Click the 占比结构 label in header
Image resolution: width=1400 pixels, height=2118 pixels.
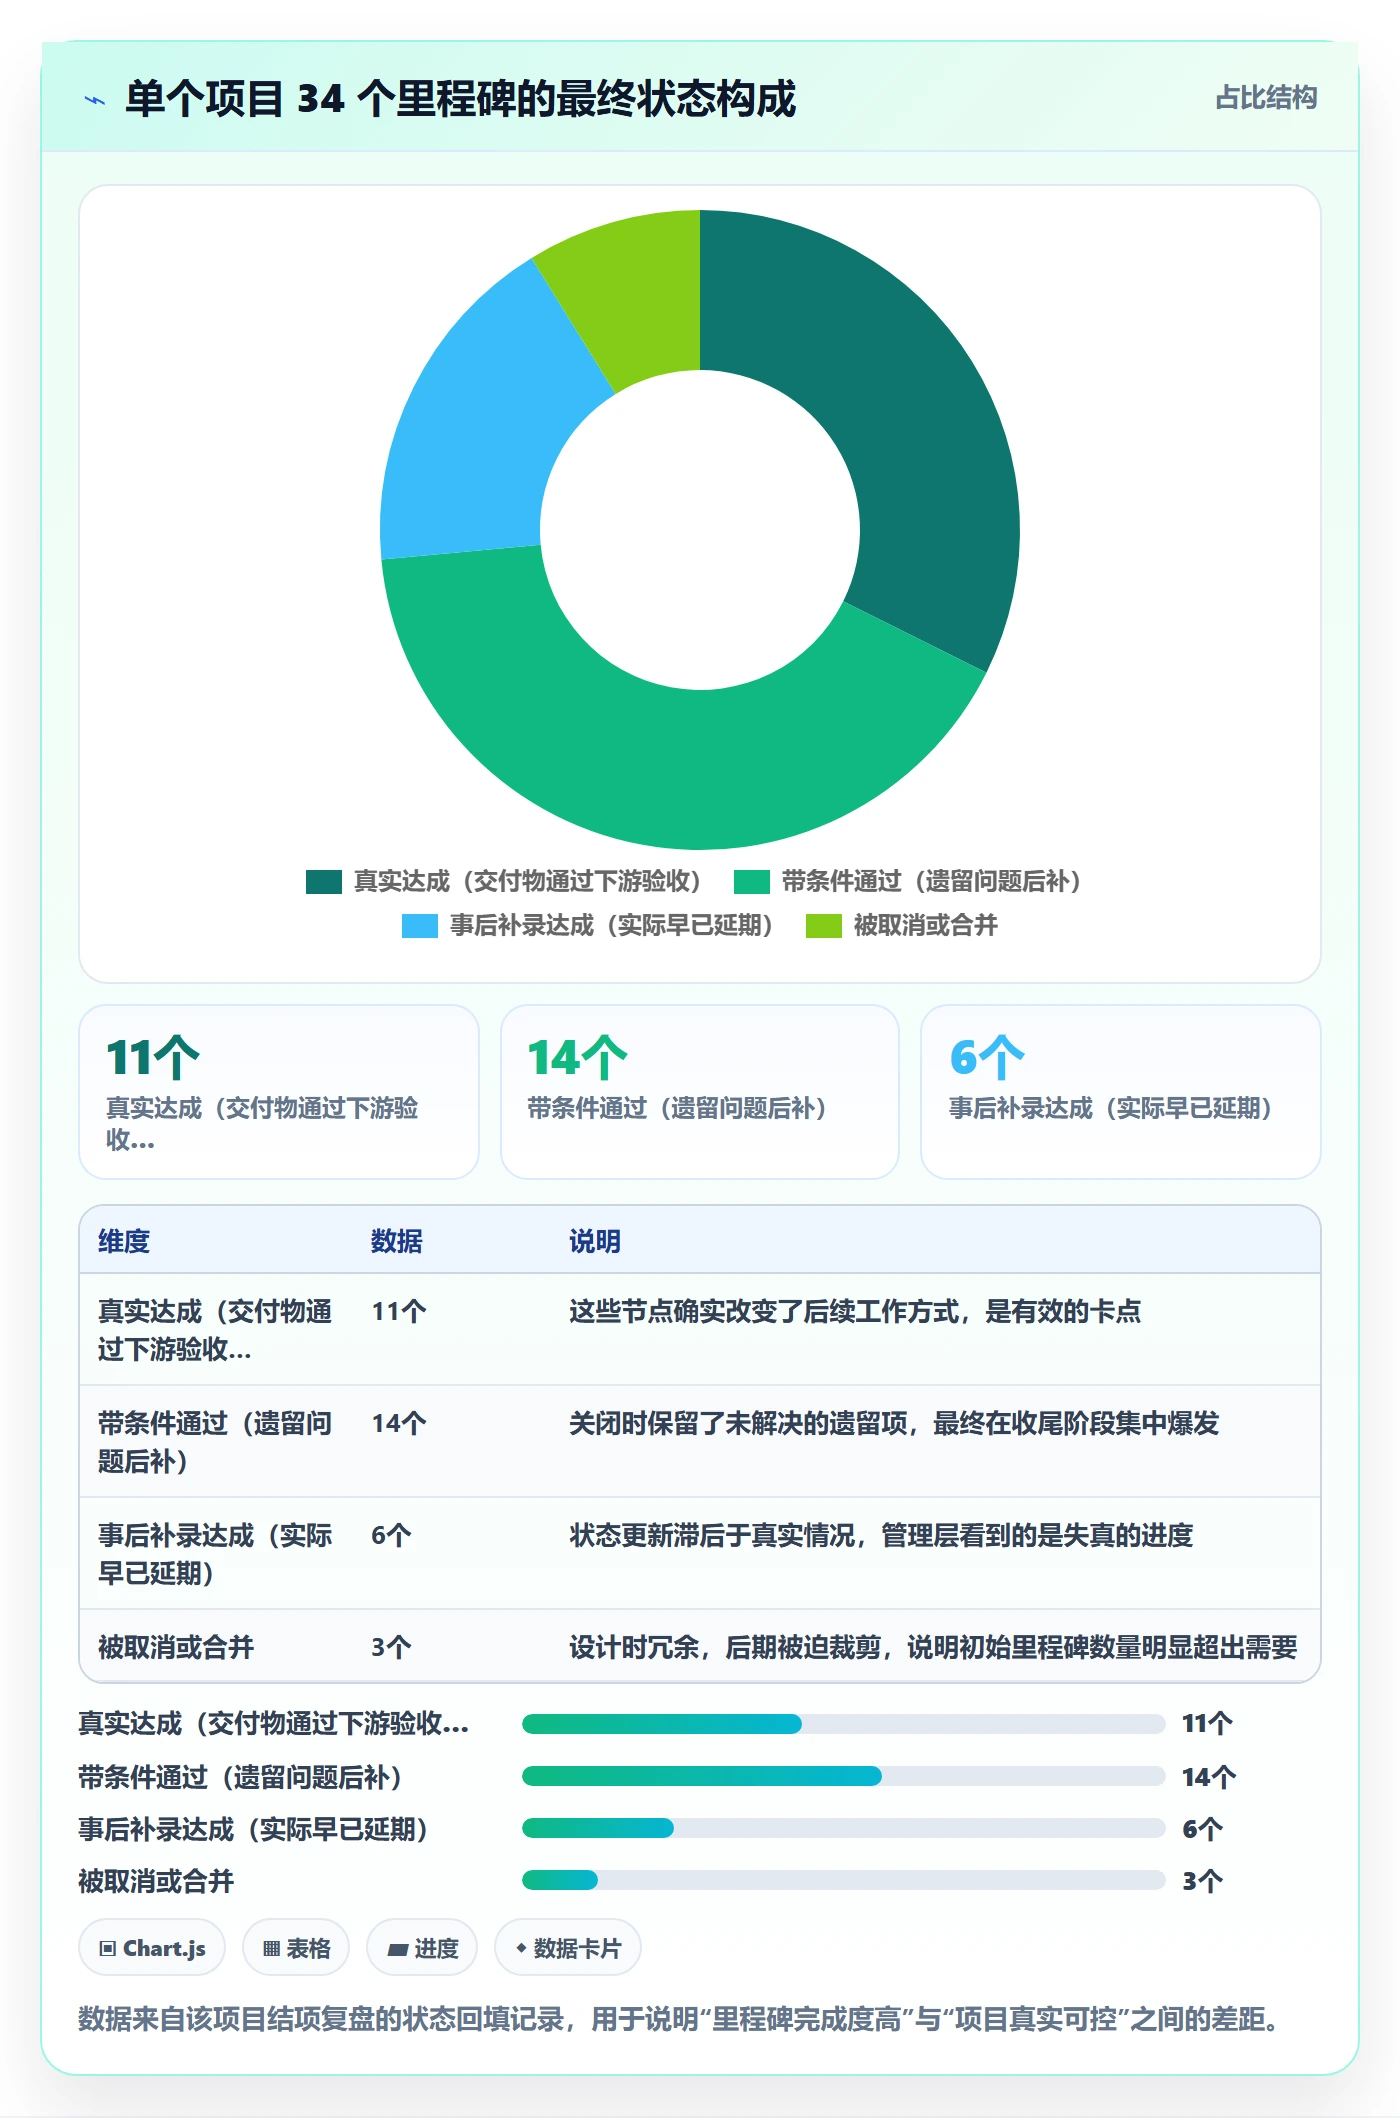point(1266,98)
